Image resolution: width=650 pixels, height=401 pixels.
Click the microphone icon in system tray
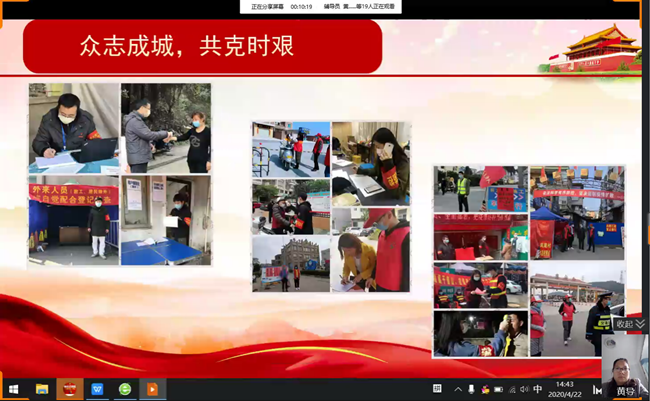[473, 389]
